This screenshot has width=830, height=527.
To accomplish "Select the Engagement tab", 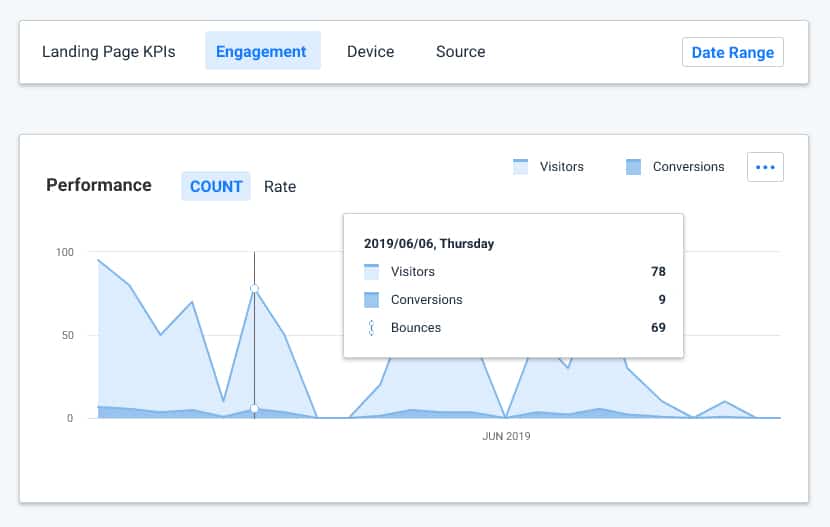I will [262, 51].
